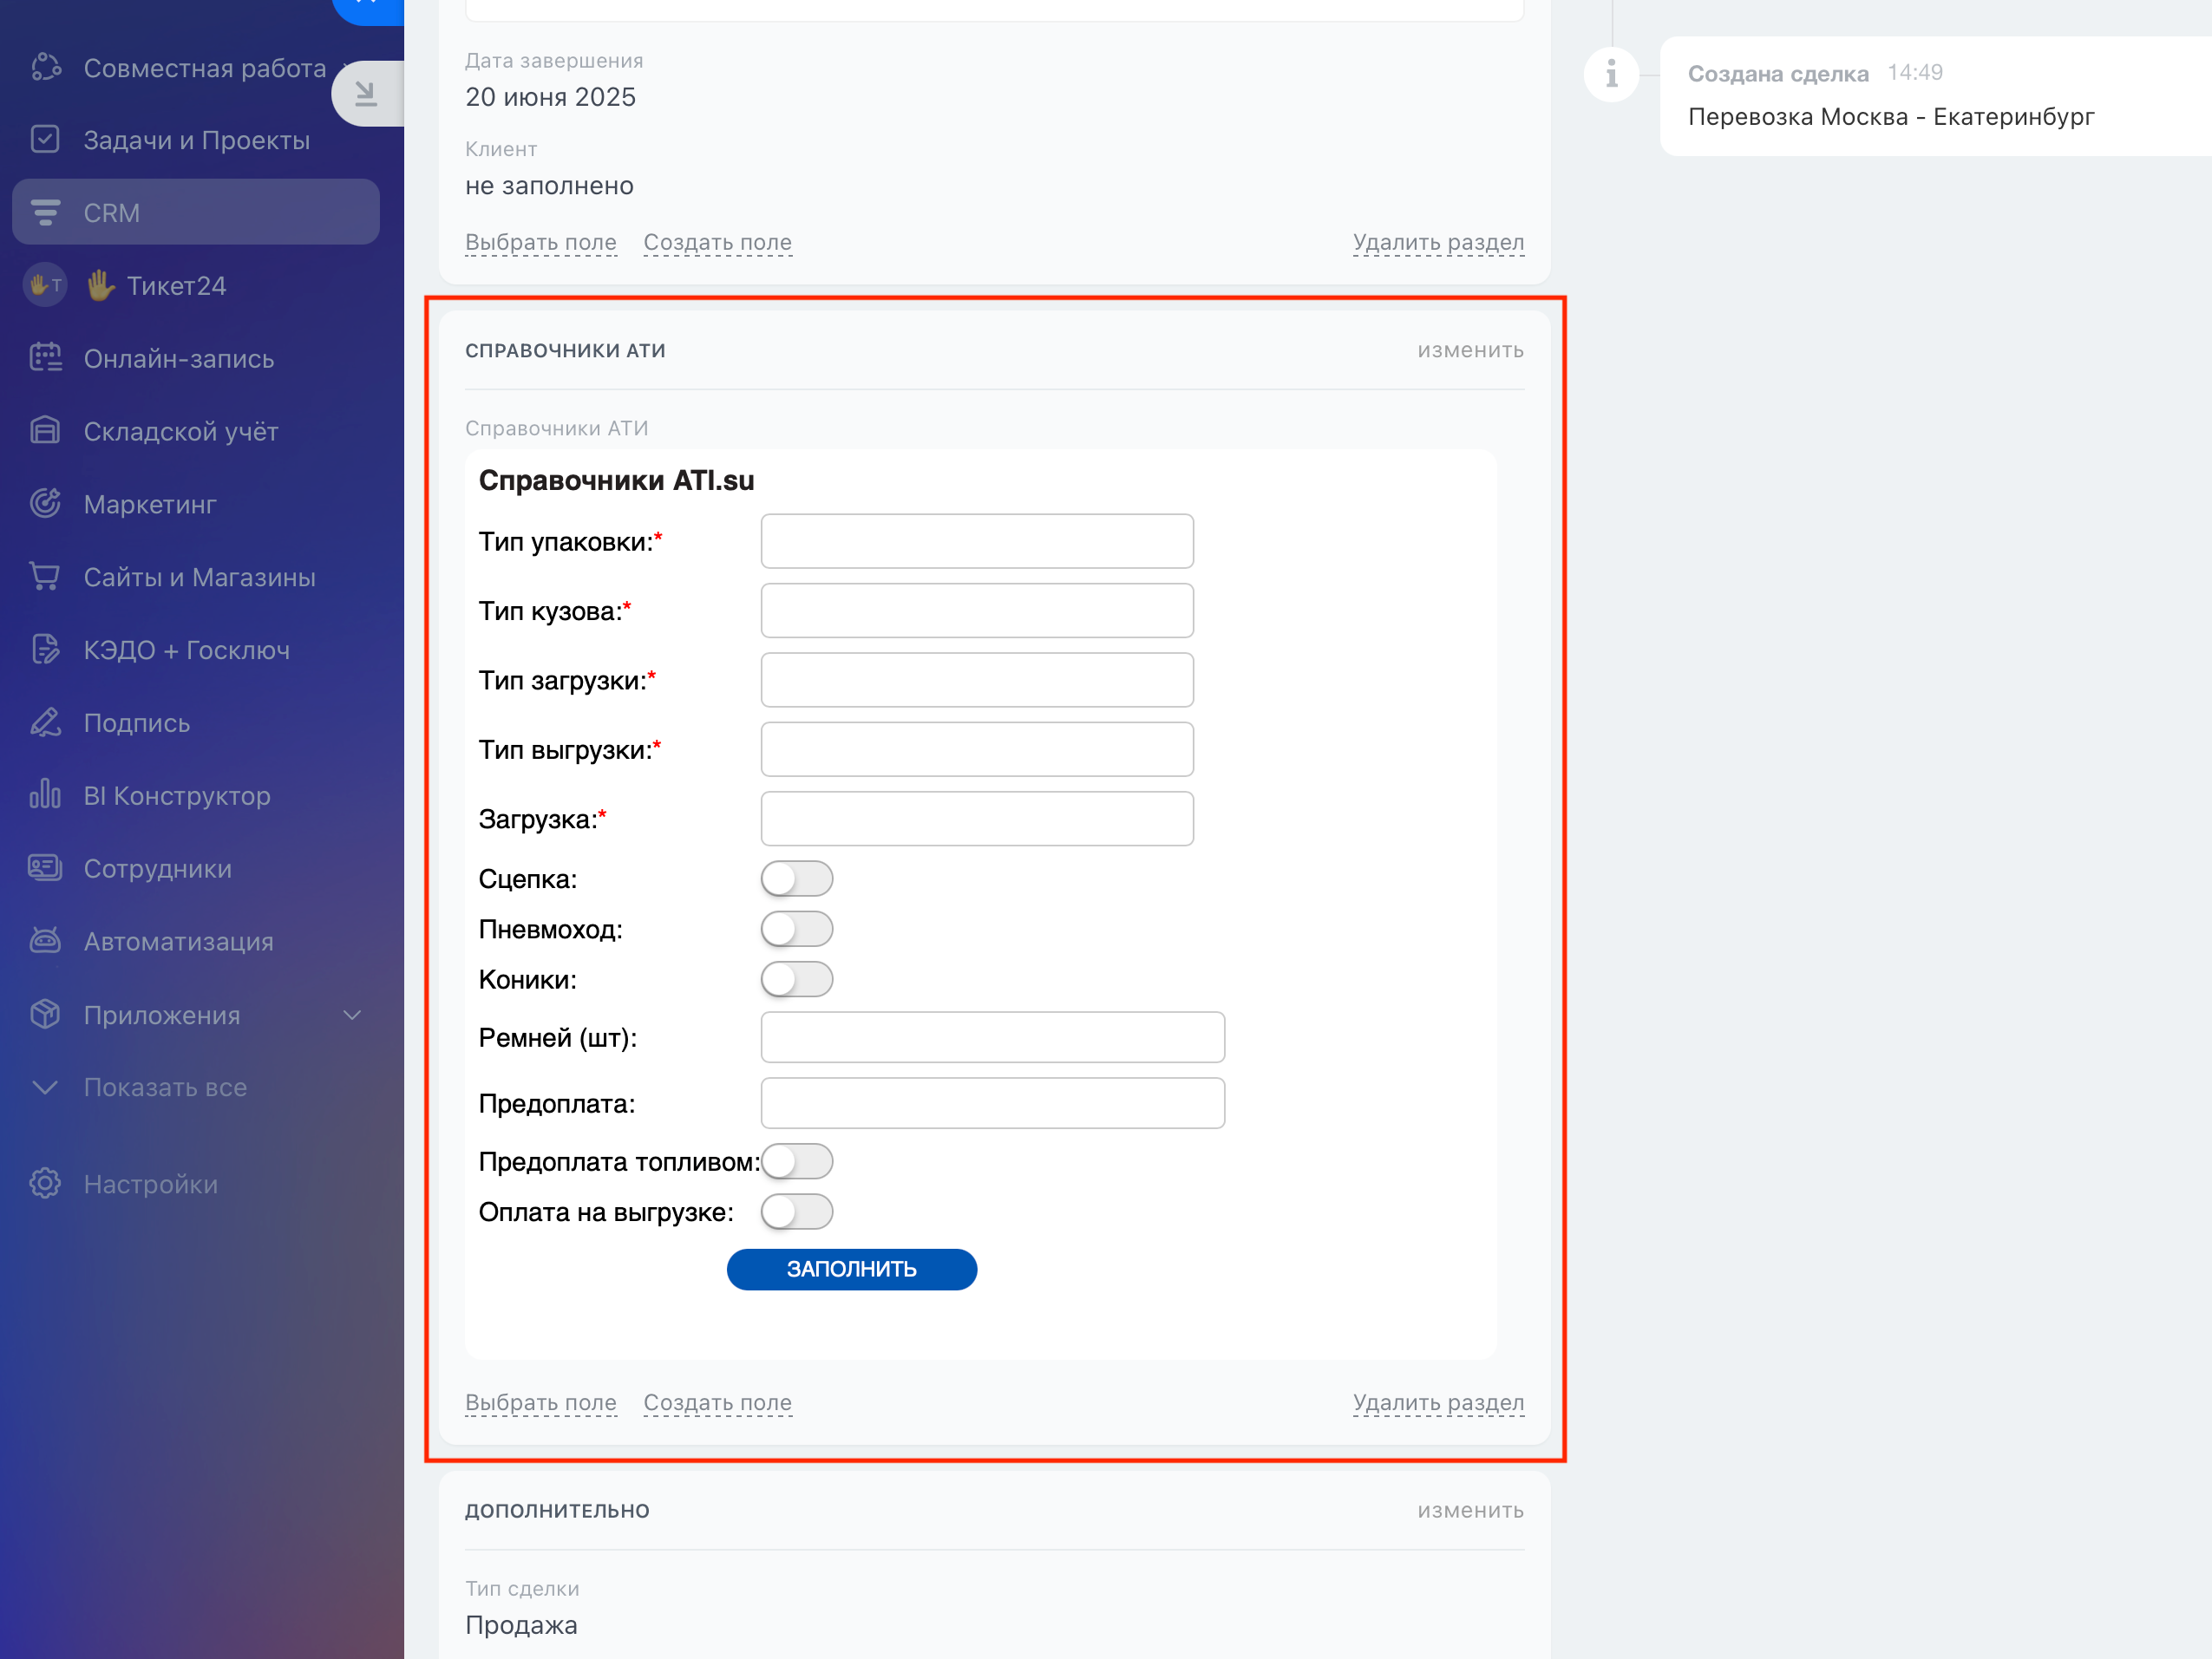Open Задачи и Проекты menu item

(x=196, y=140)
